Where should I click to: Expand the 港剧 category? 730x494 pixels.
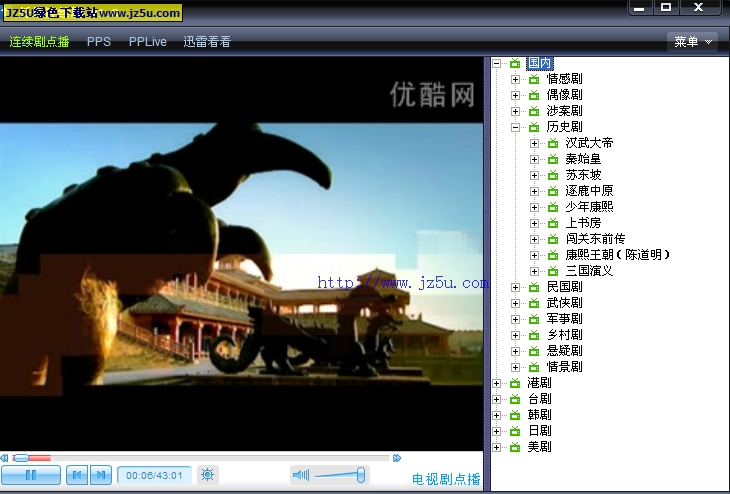(x=496, y=384)
